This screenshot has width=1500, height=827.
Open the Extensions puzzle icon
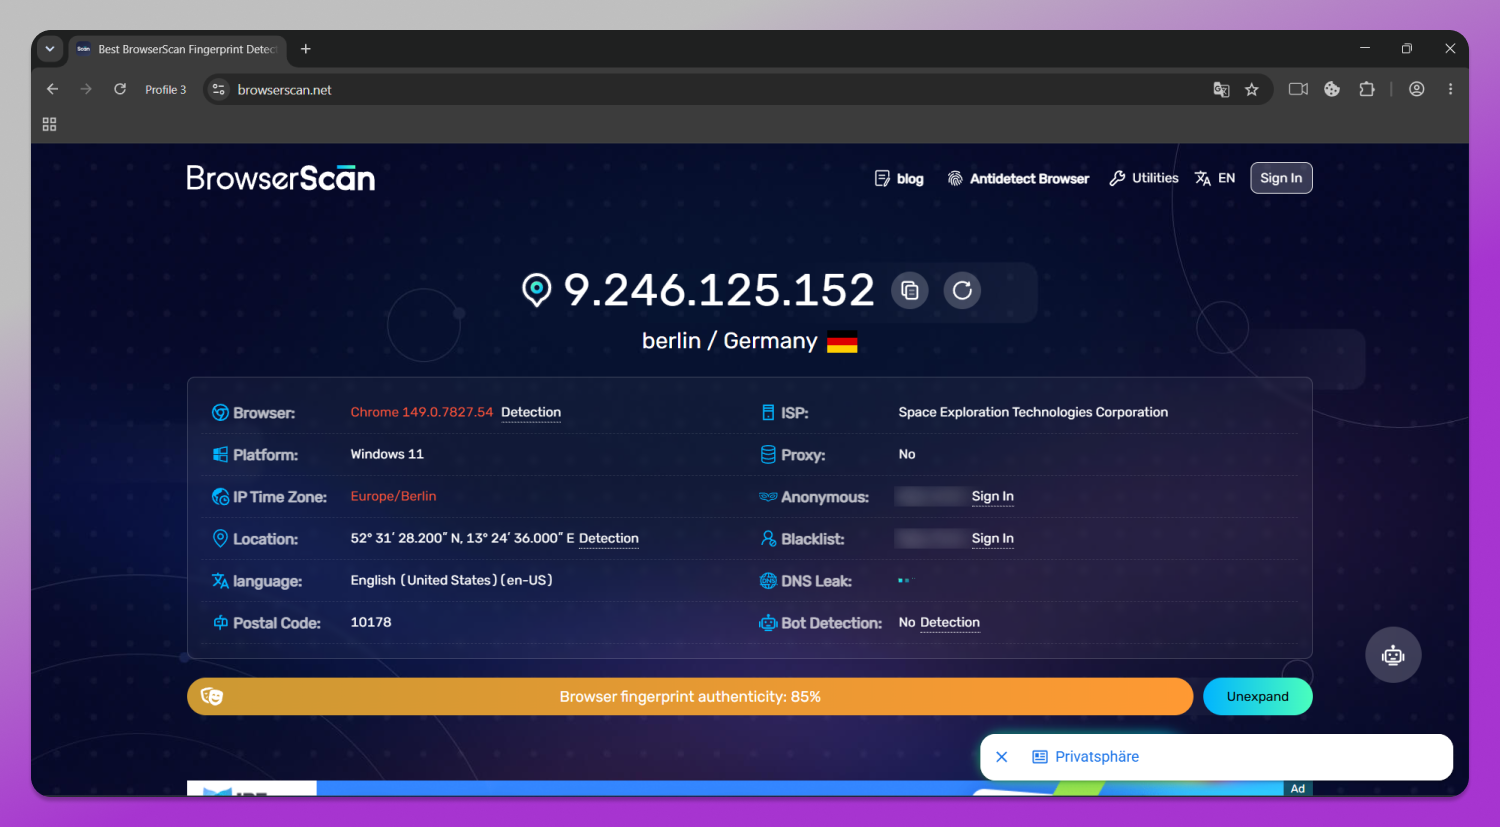[x=1367, y=89]
